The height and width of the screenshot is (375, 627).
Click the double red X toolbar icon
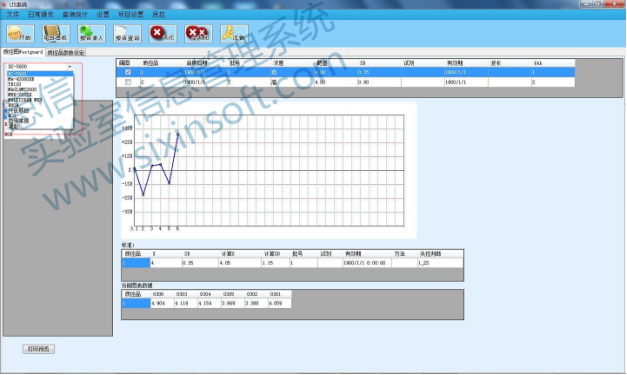coord(198,34)
